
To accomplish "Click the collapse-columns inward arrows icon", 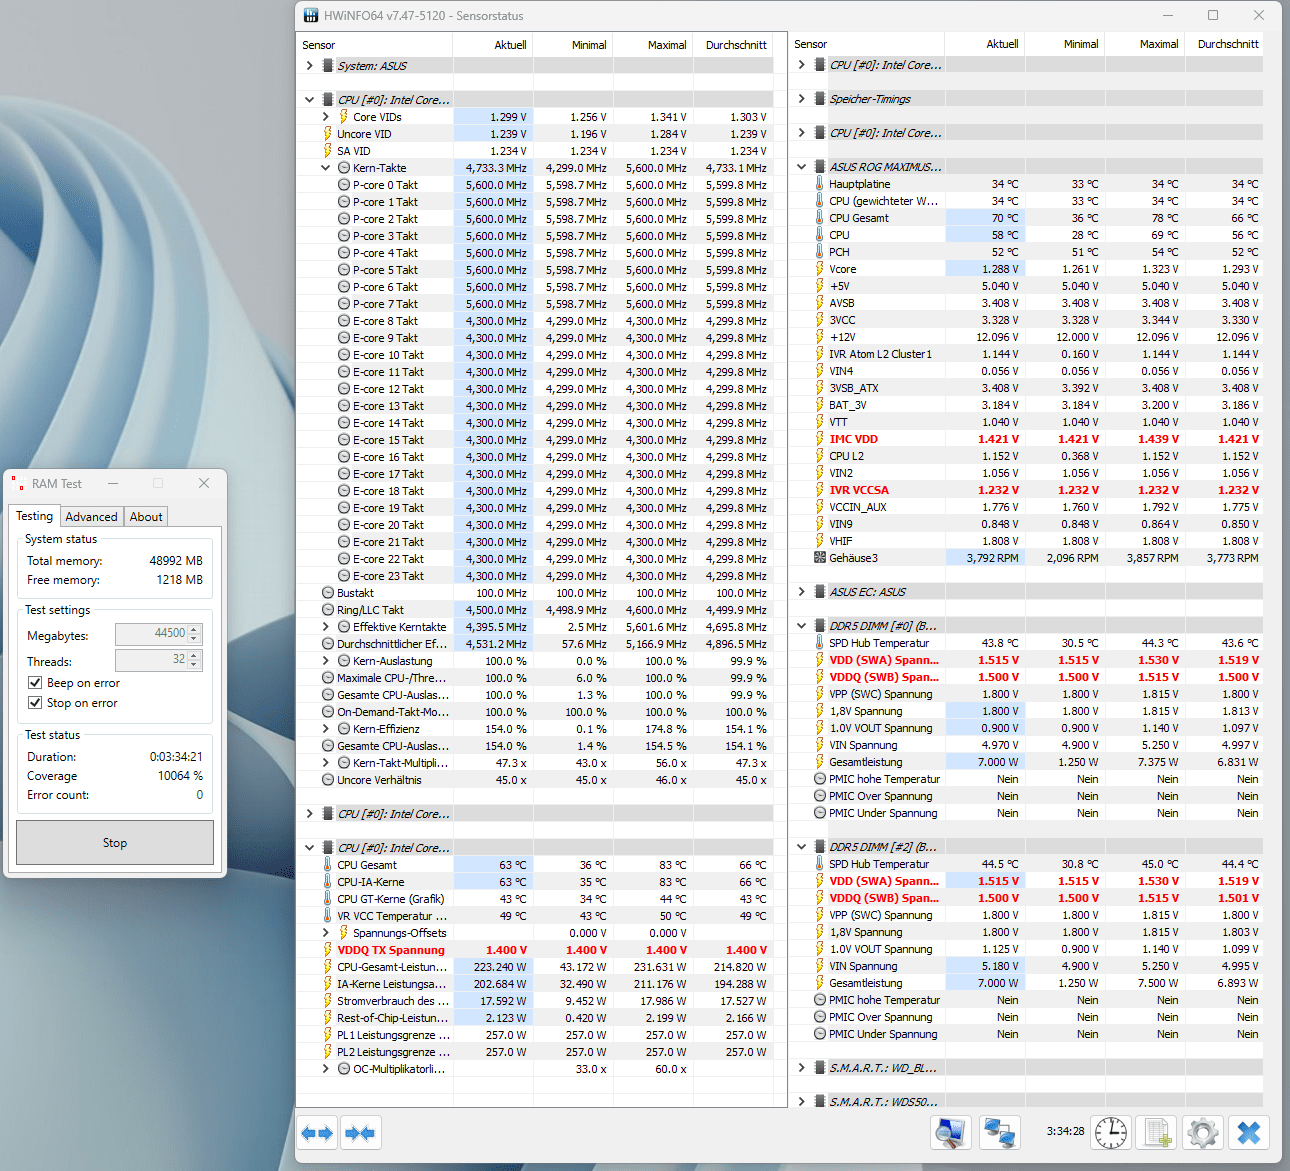I will click(359, 1133).
